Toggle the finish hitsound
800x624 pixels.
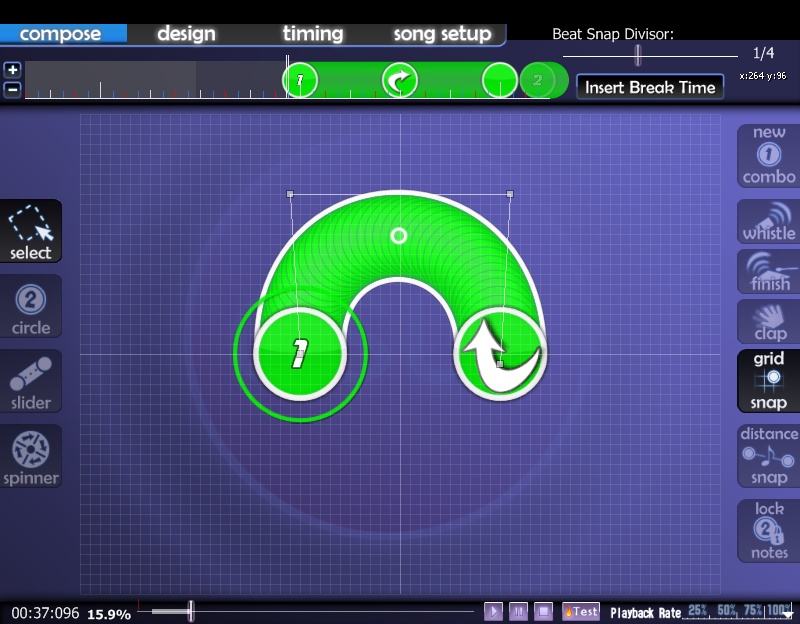click(x=769, y=271)
